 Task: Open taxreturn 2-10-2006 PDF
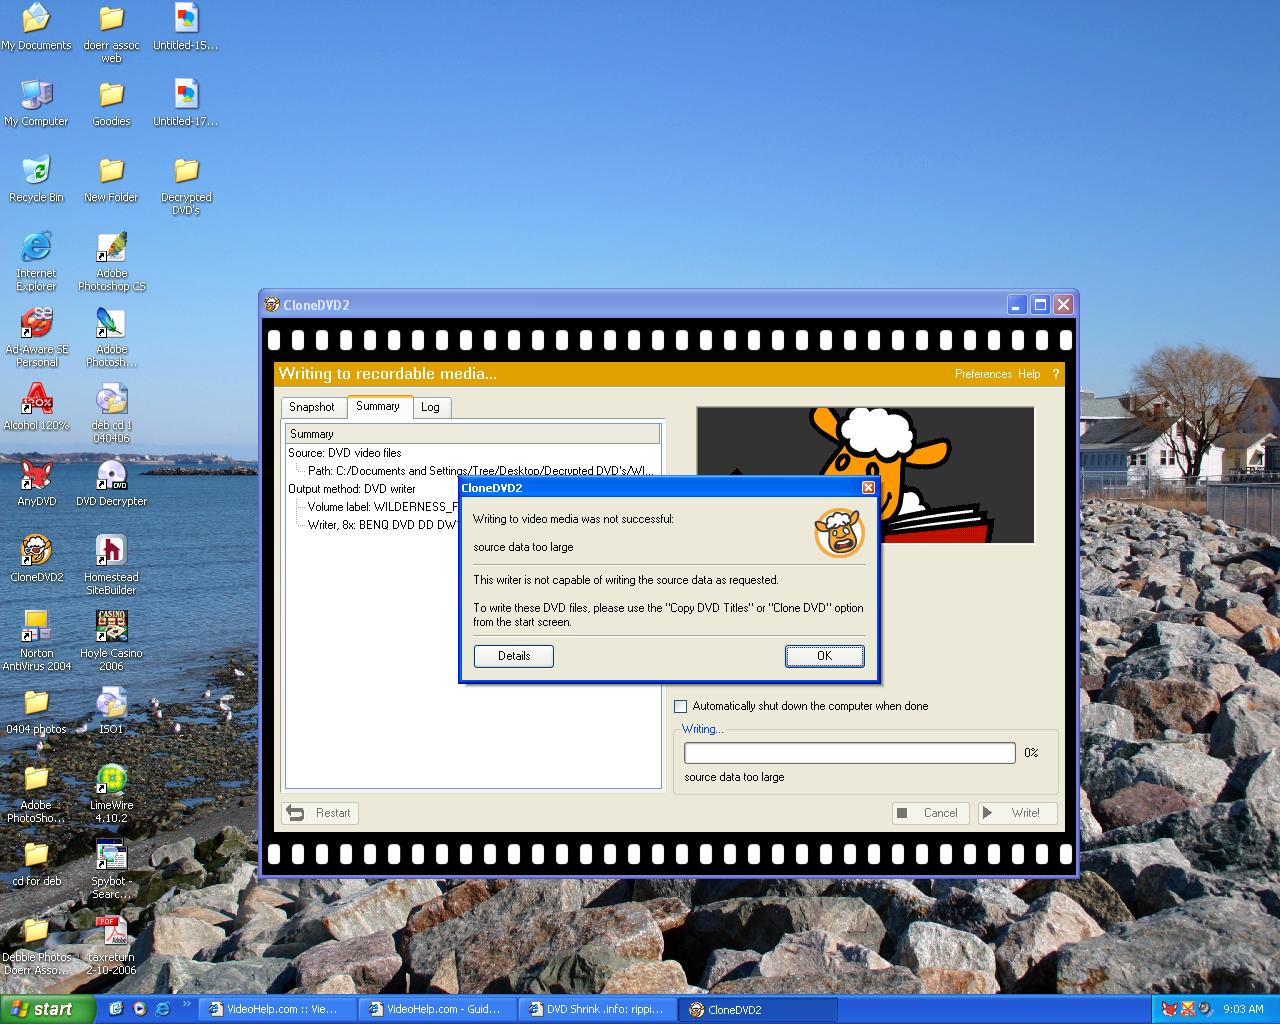pos(111,945)
